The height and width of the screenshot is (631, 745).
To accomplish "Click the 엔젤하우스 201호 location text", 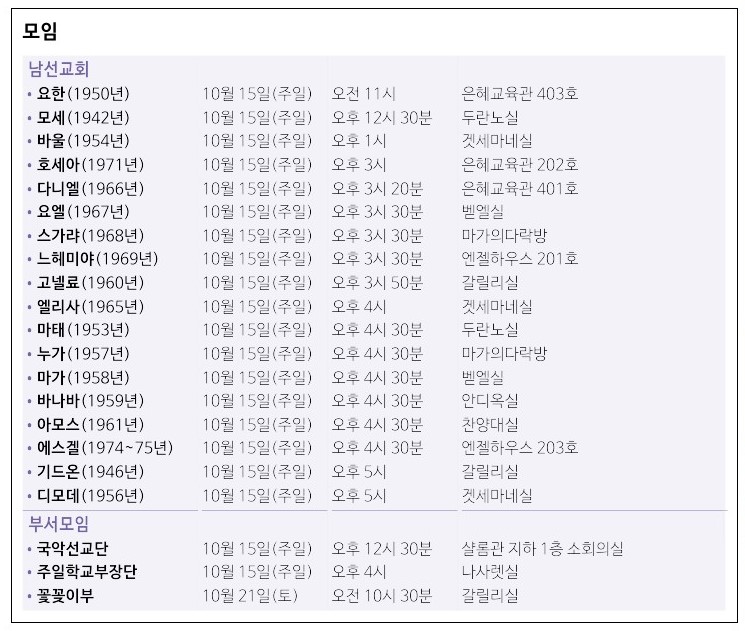I will pyautogui.click(x=519, y=259).
